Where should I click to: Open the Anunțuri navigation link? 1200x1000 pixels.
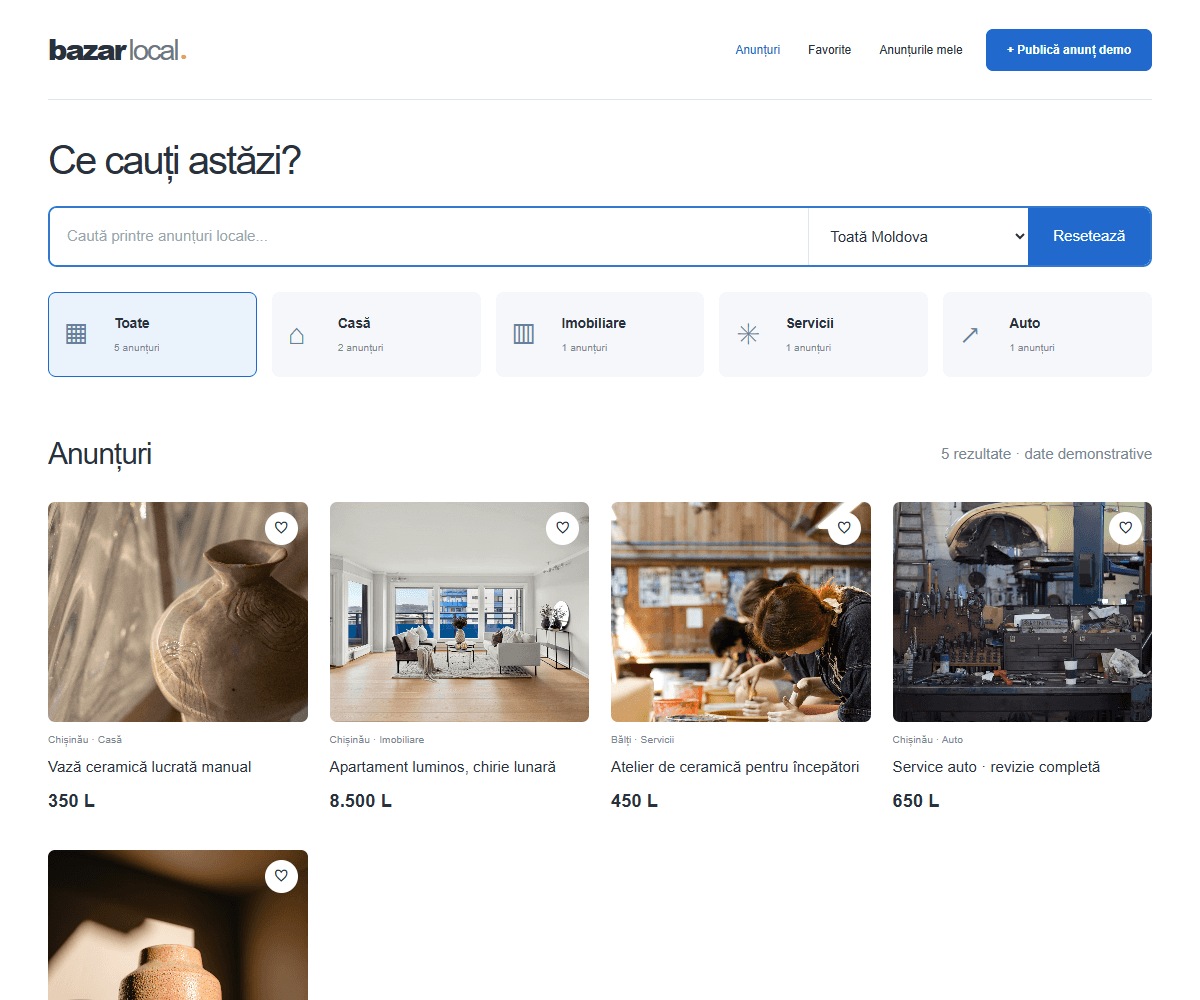[x=758, y=50]
